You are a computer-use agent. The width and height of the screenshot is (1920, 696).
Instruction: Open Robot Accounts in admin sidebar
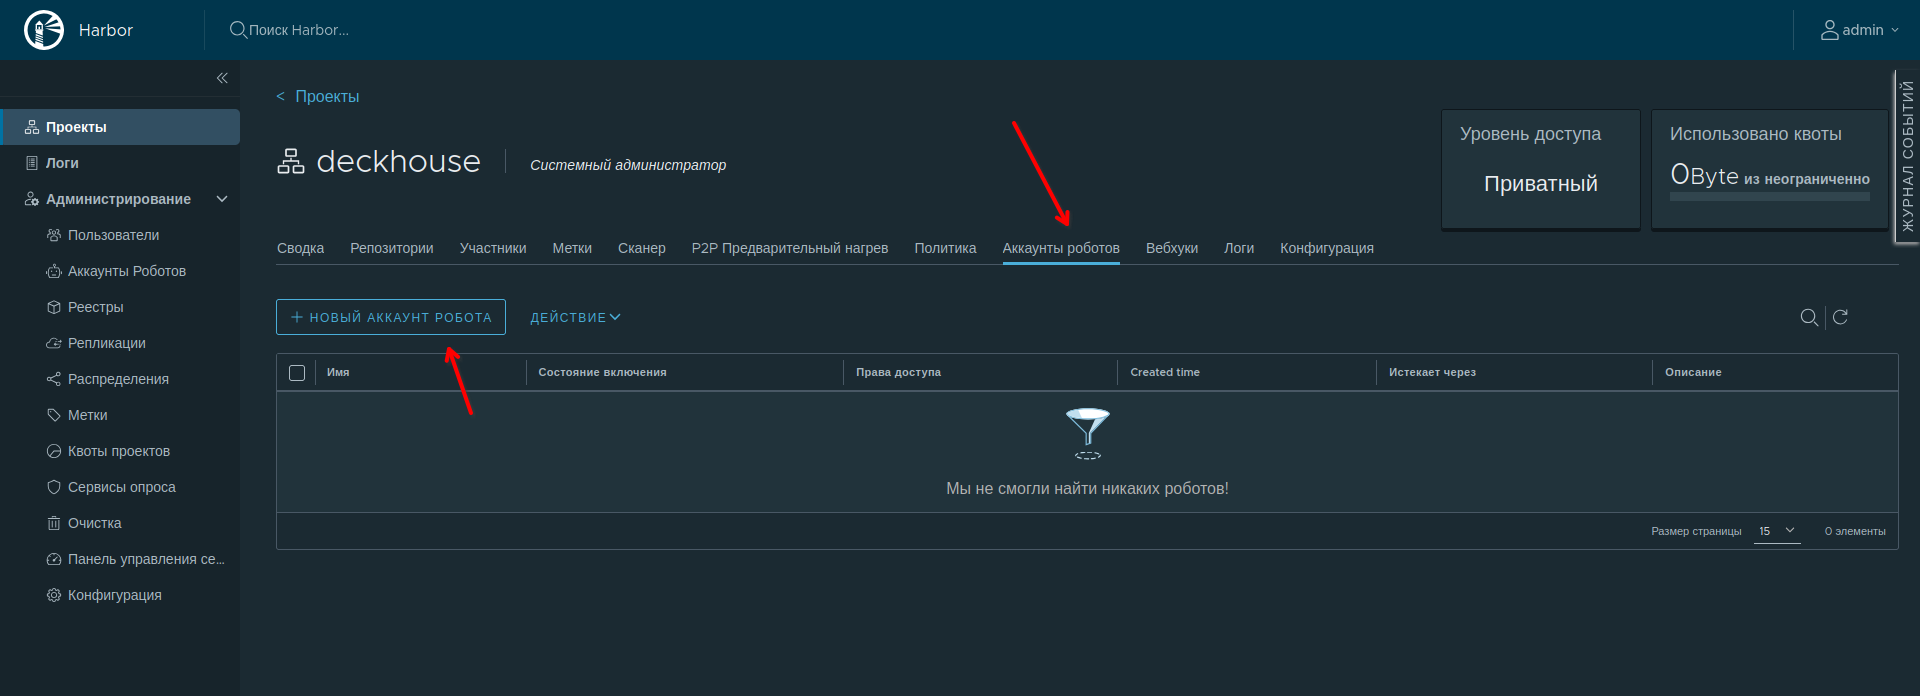pyautogui.click(x=126, y=271)
